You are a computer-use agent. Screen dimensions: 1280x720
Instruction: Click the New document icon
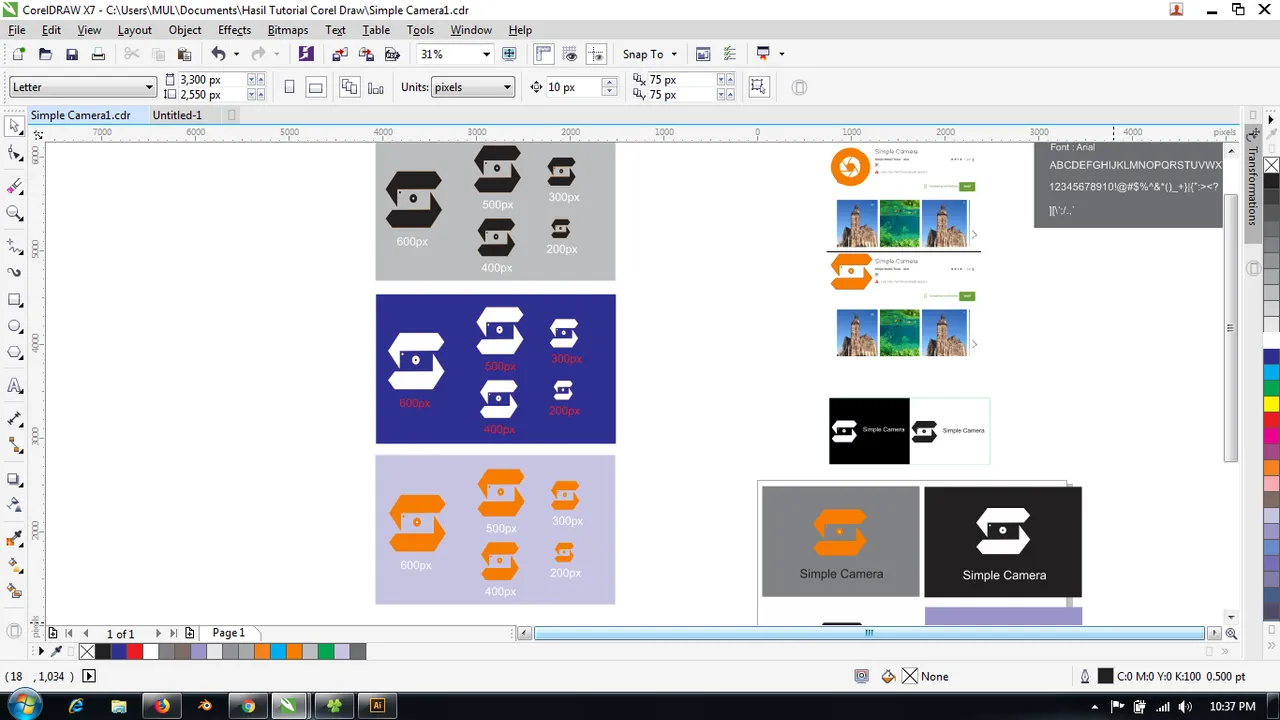[x=18, y=54]
